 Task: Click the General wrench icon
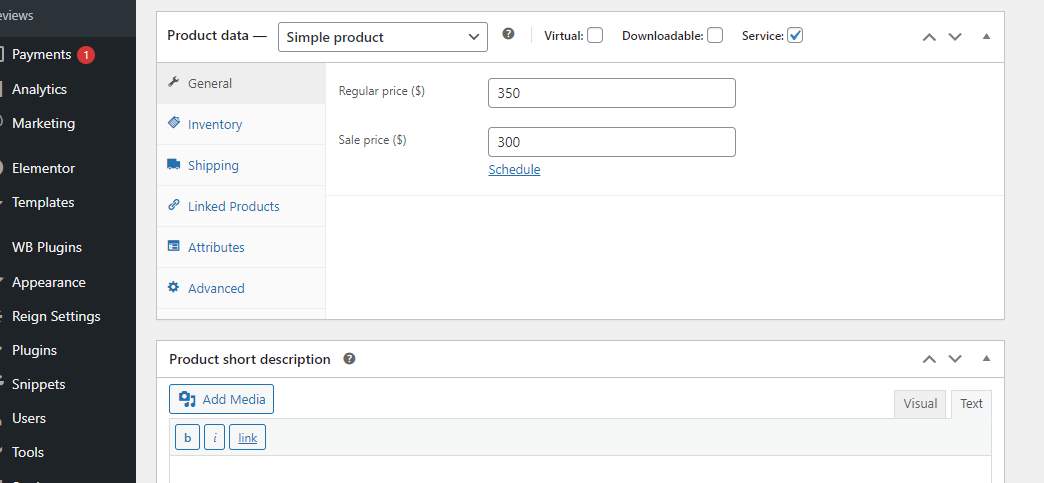pos(173,83)
